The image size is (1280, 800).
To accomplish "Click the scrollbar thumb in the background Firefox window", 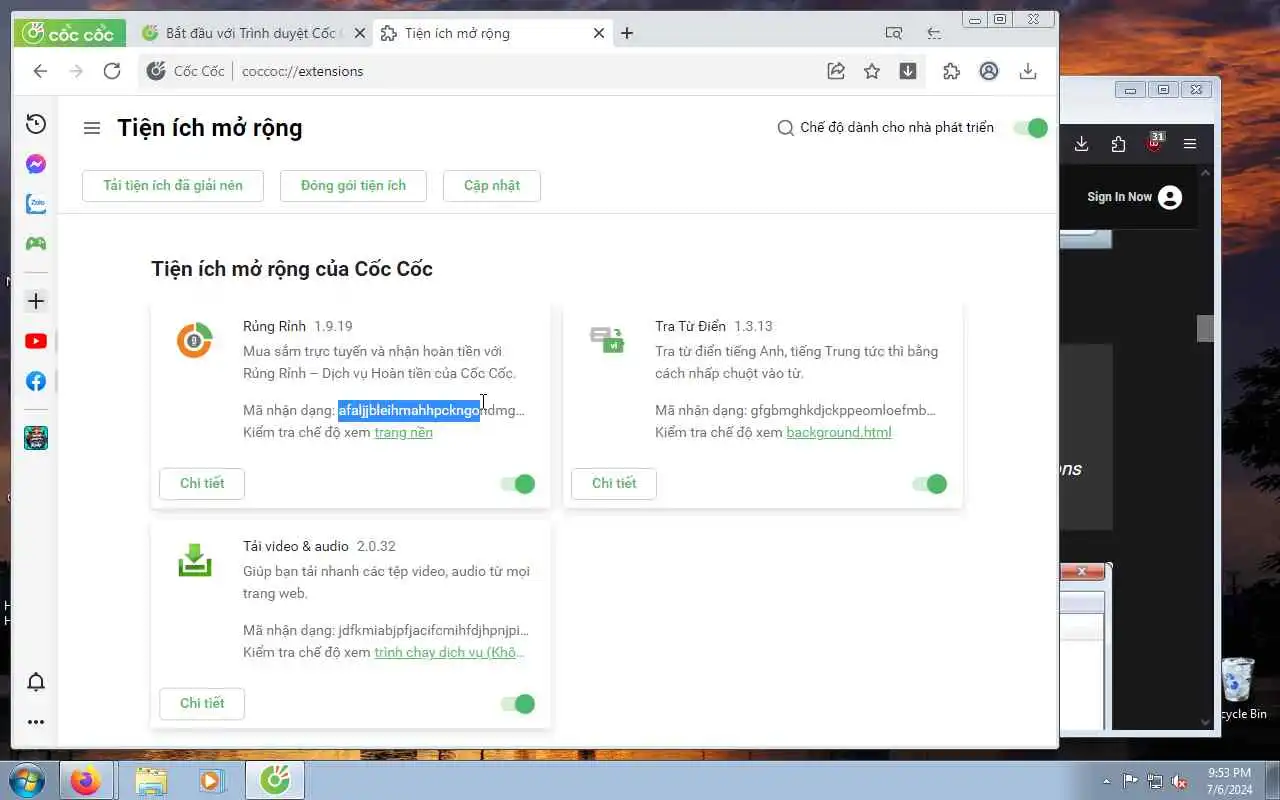I will (1205, 328).
